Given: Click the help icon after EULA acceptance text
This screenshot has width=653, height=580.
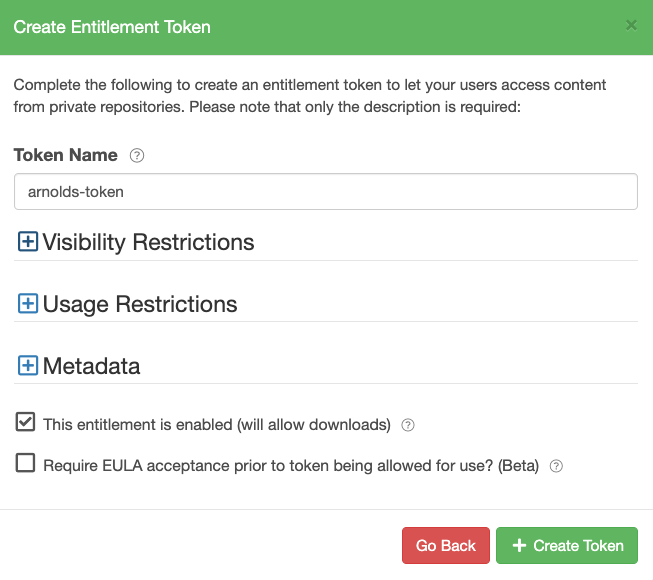Looking at the screenshot, I should (557, 466).
